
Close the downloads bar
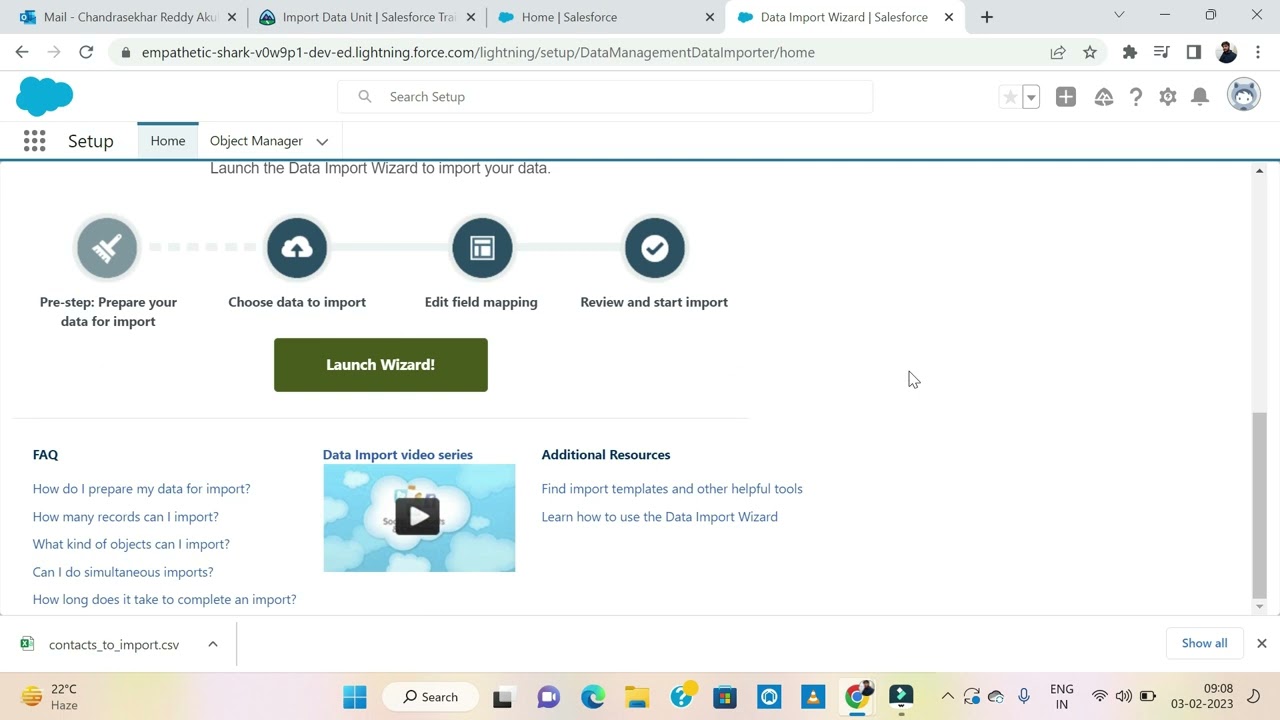point(1262,643)
